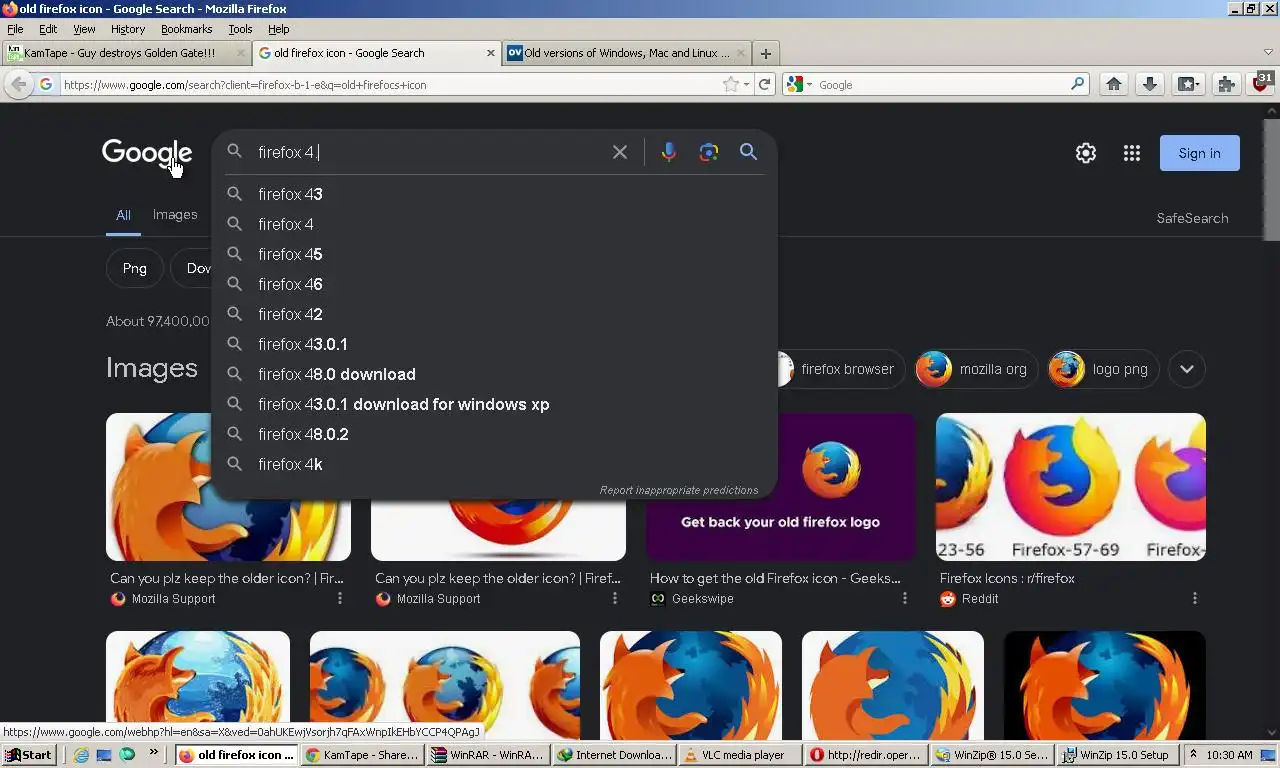1280x768 pixels.
Task: Open the History menu
Action: 128,29
